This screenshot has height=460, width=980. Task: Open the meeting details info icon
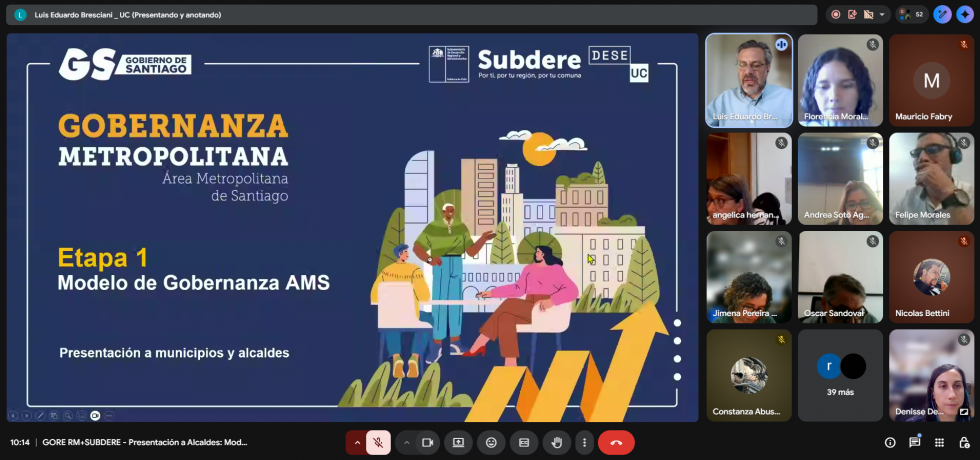[x=890, y=442]
